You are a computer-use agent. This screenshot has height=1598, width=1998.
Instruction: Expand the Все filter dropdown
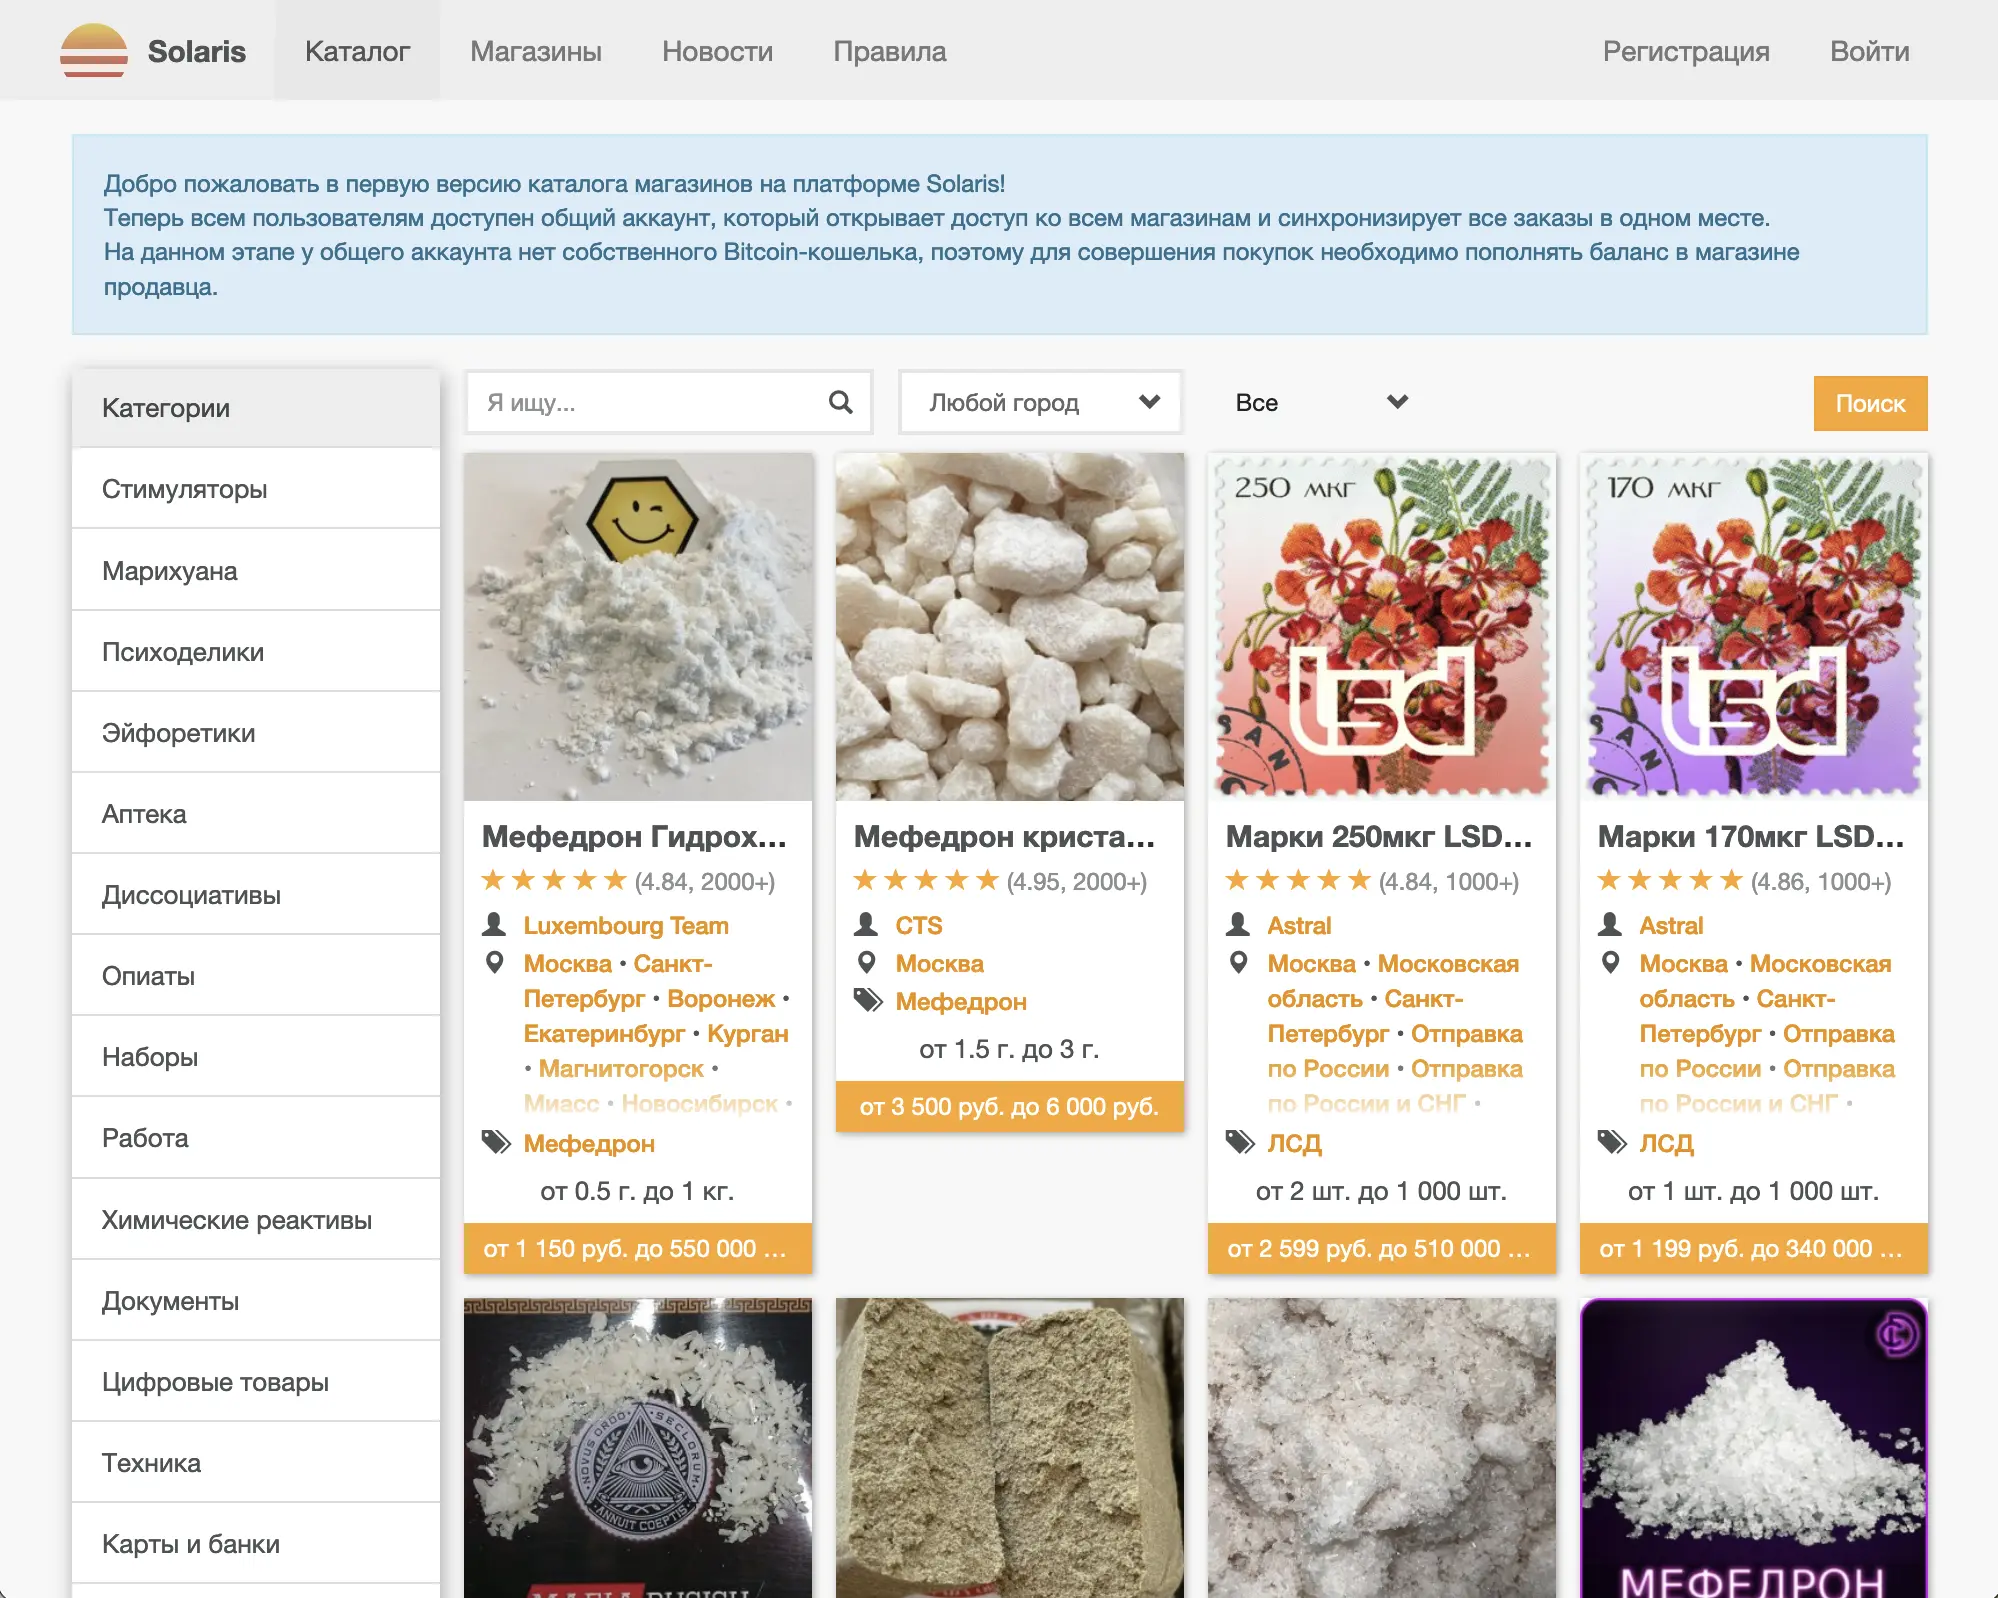coord(1320,402)
